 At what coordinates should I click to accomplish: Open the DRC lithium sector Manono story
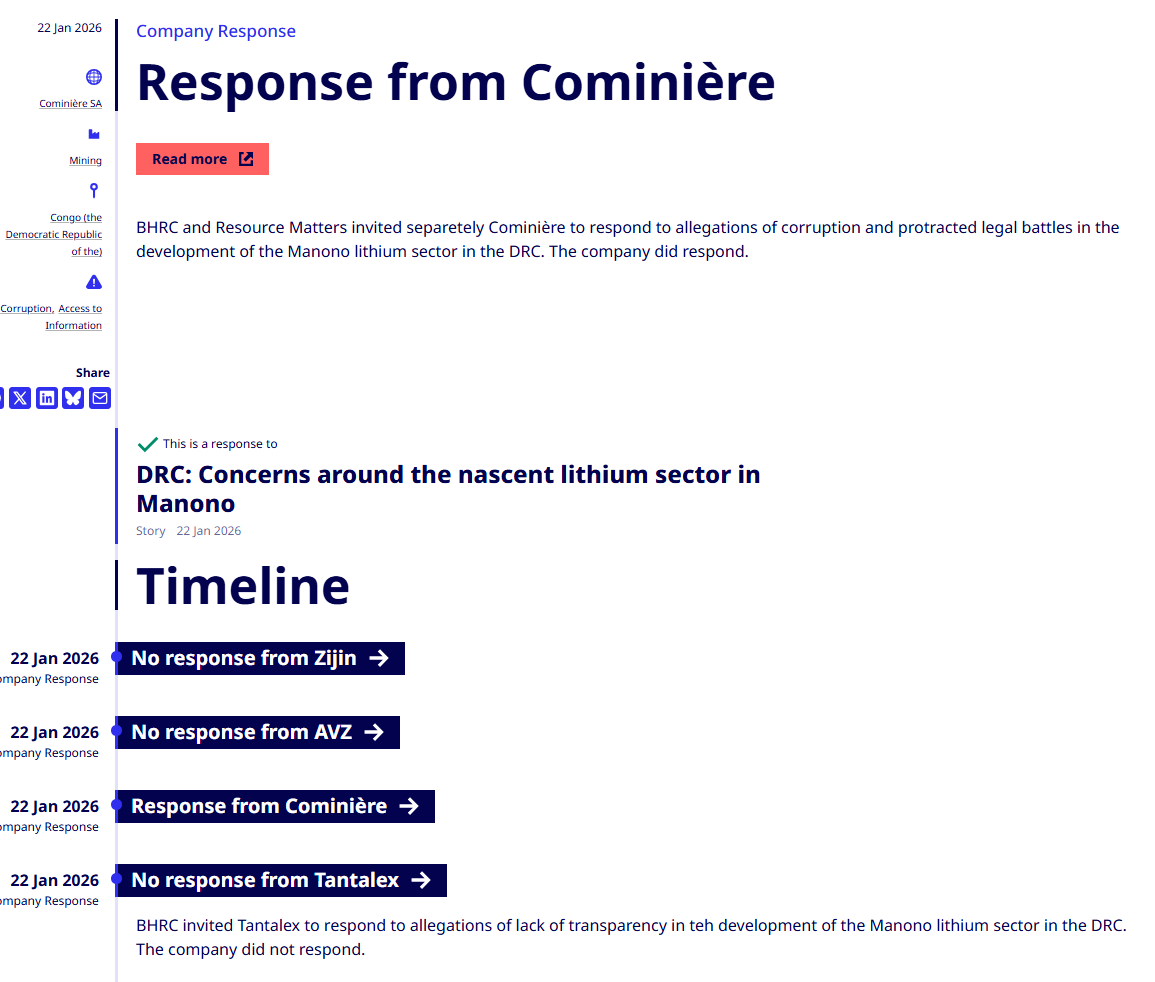[x=448, y=488]
